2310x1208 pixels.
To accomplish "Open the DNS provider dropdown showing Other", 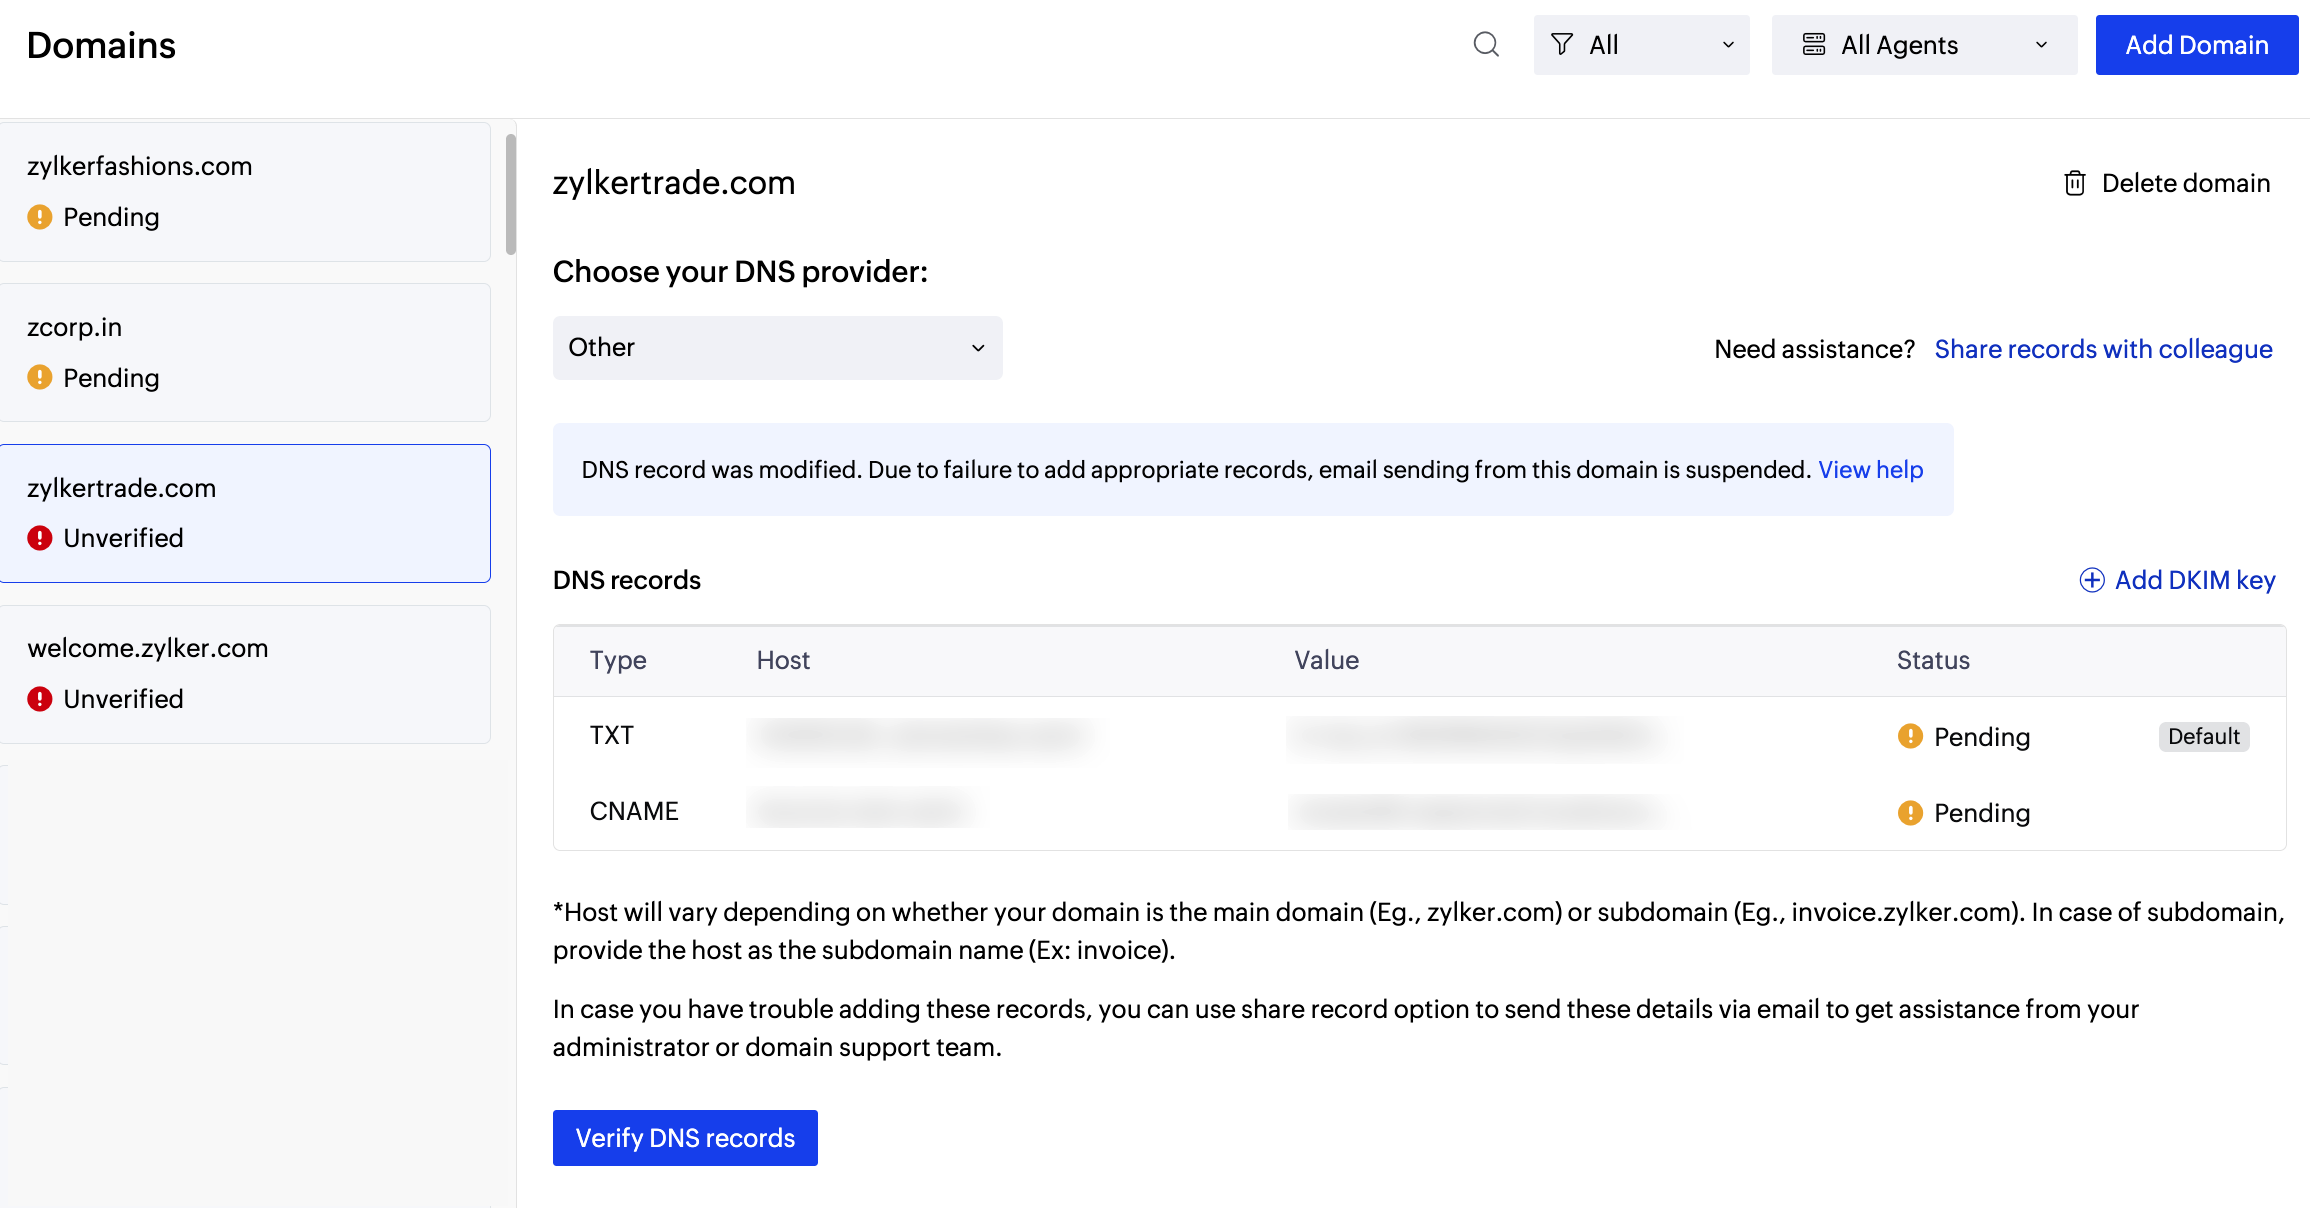I will [777, 347].
